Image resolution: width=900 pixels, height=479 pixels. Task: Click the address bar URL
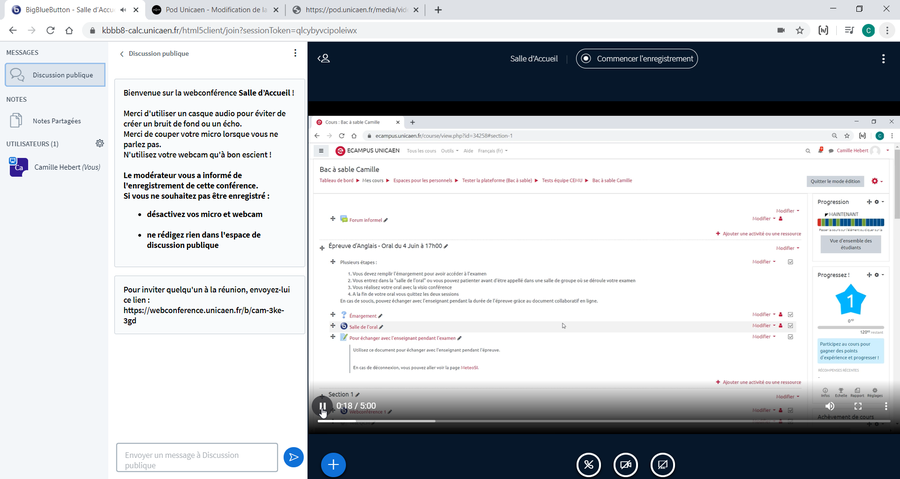pos(229,30)
